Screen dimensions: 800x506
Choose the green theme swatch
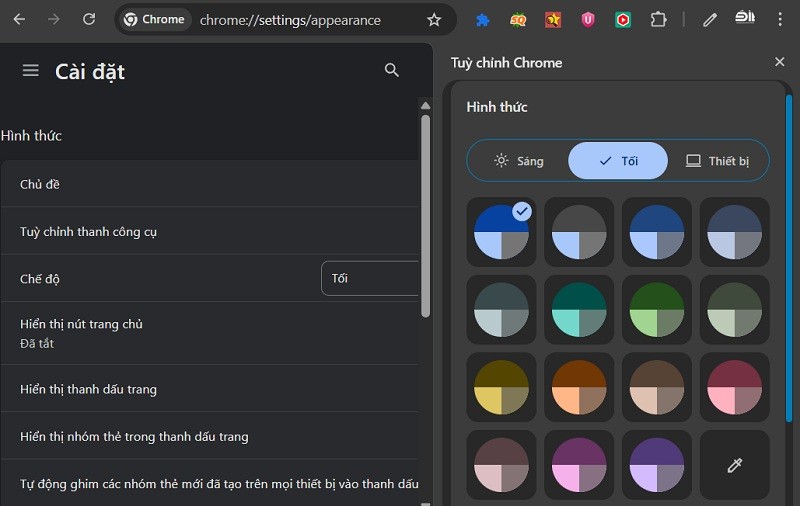click(657, 310)
